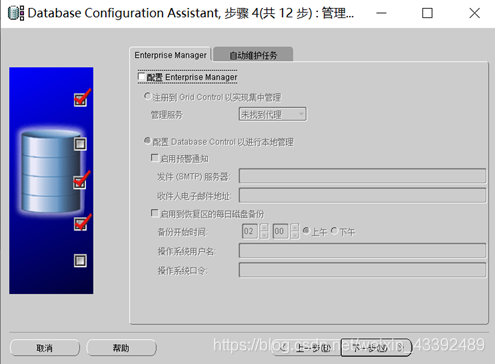The height and width of the screenshot is (364, 495).
Task: Click the 取消 button
Action: click(x=45, y=348)
